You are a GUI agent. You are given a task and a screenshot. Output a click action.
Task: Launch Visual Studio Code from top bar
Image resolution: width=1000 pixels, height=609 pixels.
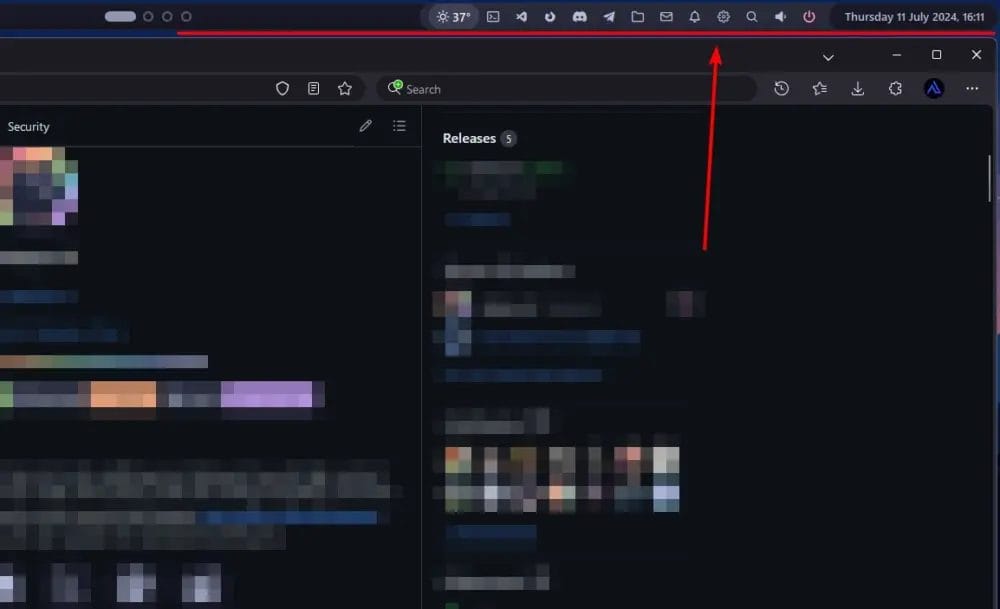pyautogui.click(x=521, y=17)
